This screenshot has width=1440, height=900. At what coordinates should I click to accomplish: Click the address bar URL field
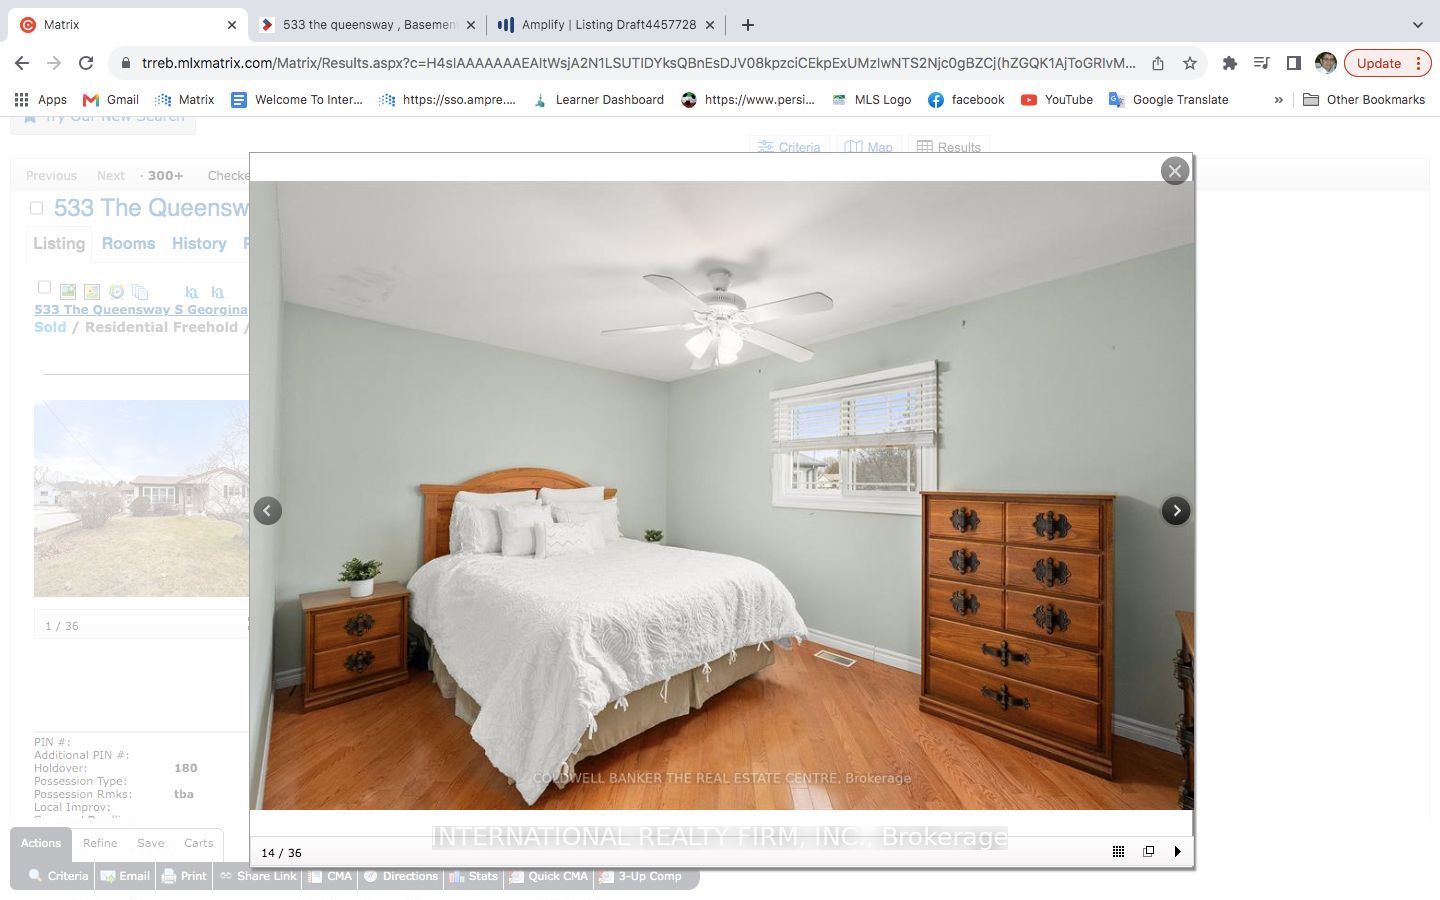638,63
